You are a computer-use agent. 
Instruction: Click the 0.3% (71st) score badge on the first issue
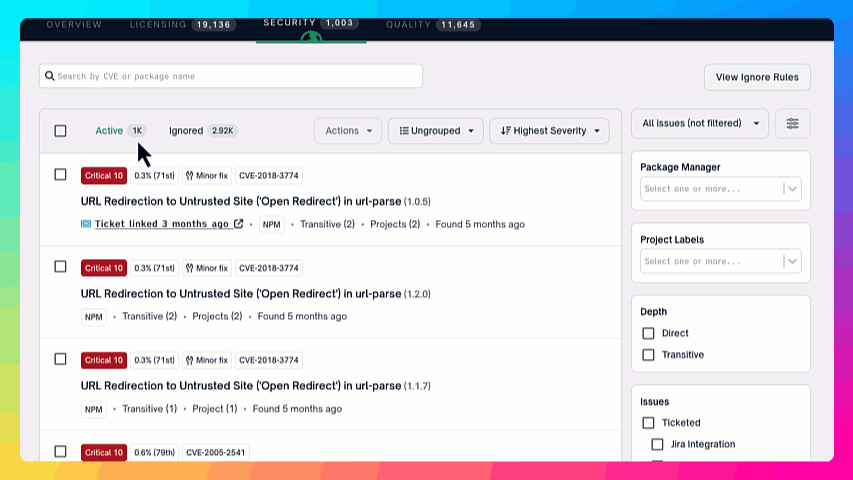coord(155,176)
